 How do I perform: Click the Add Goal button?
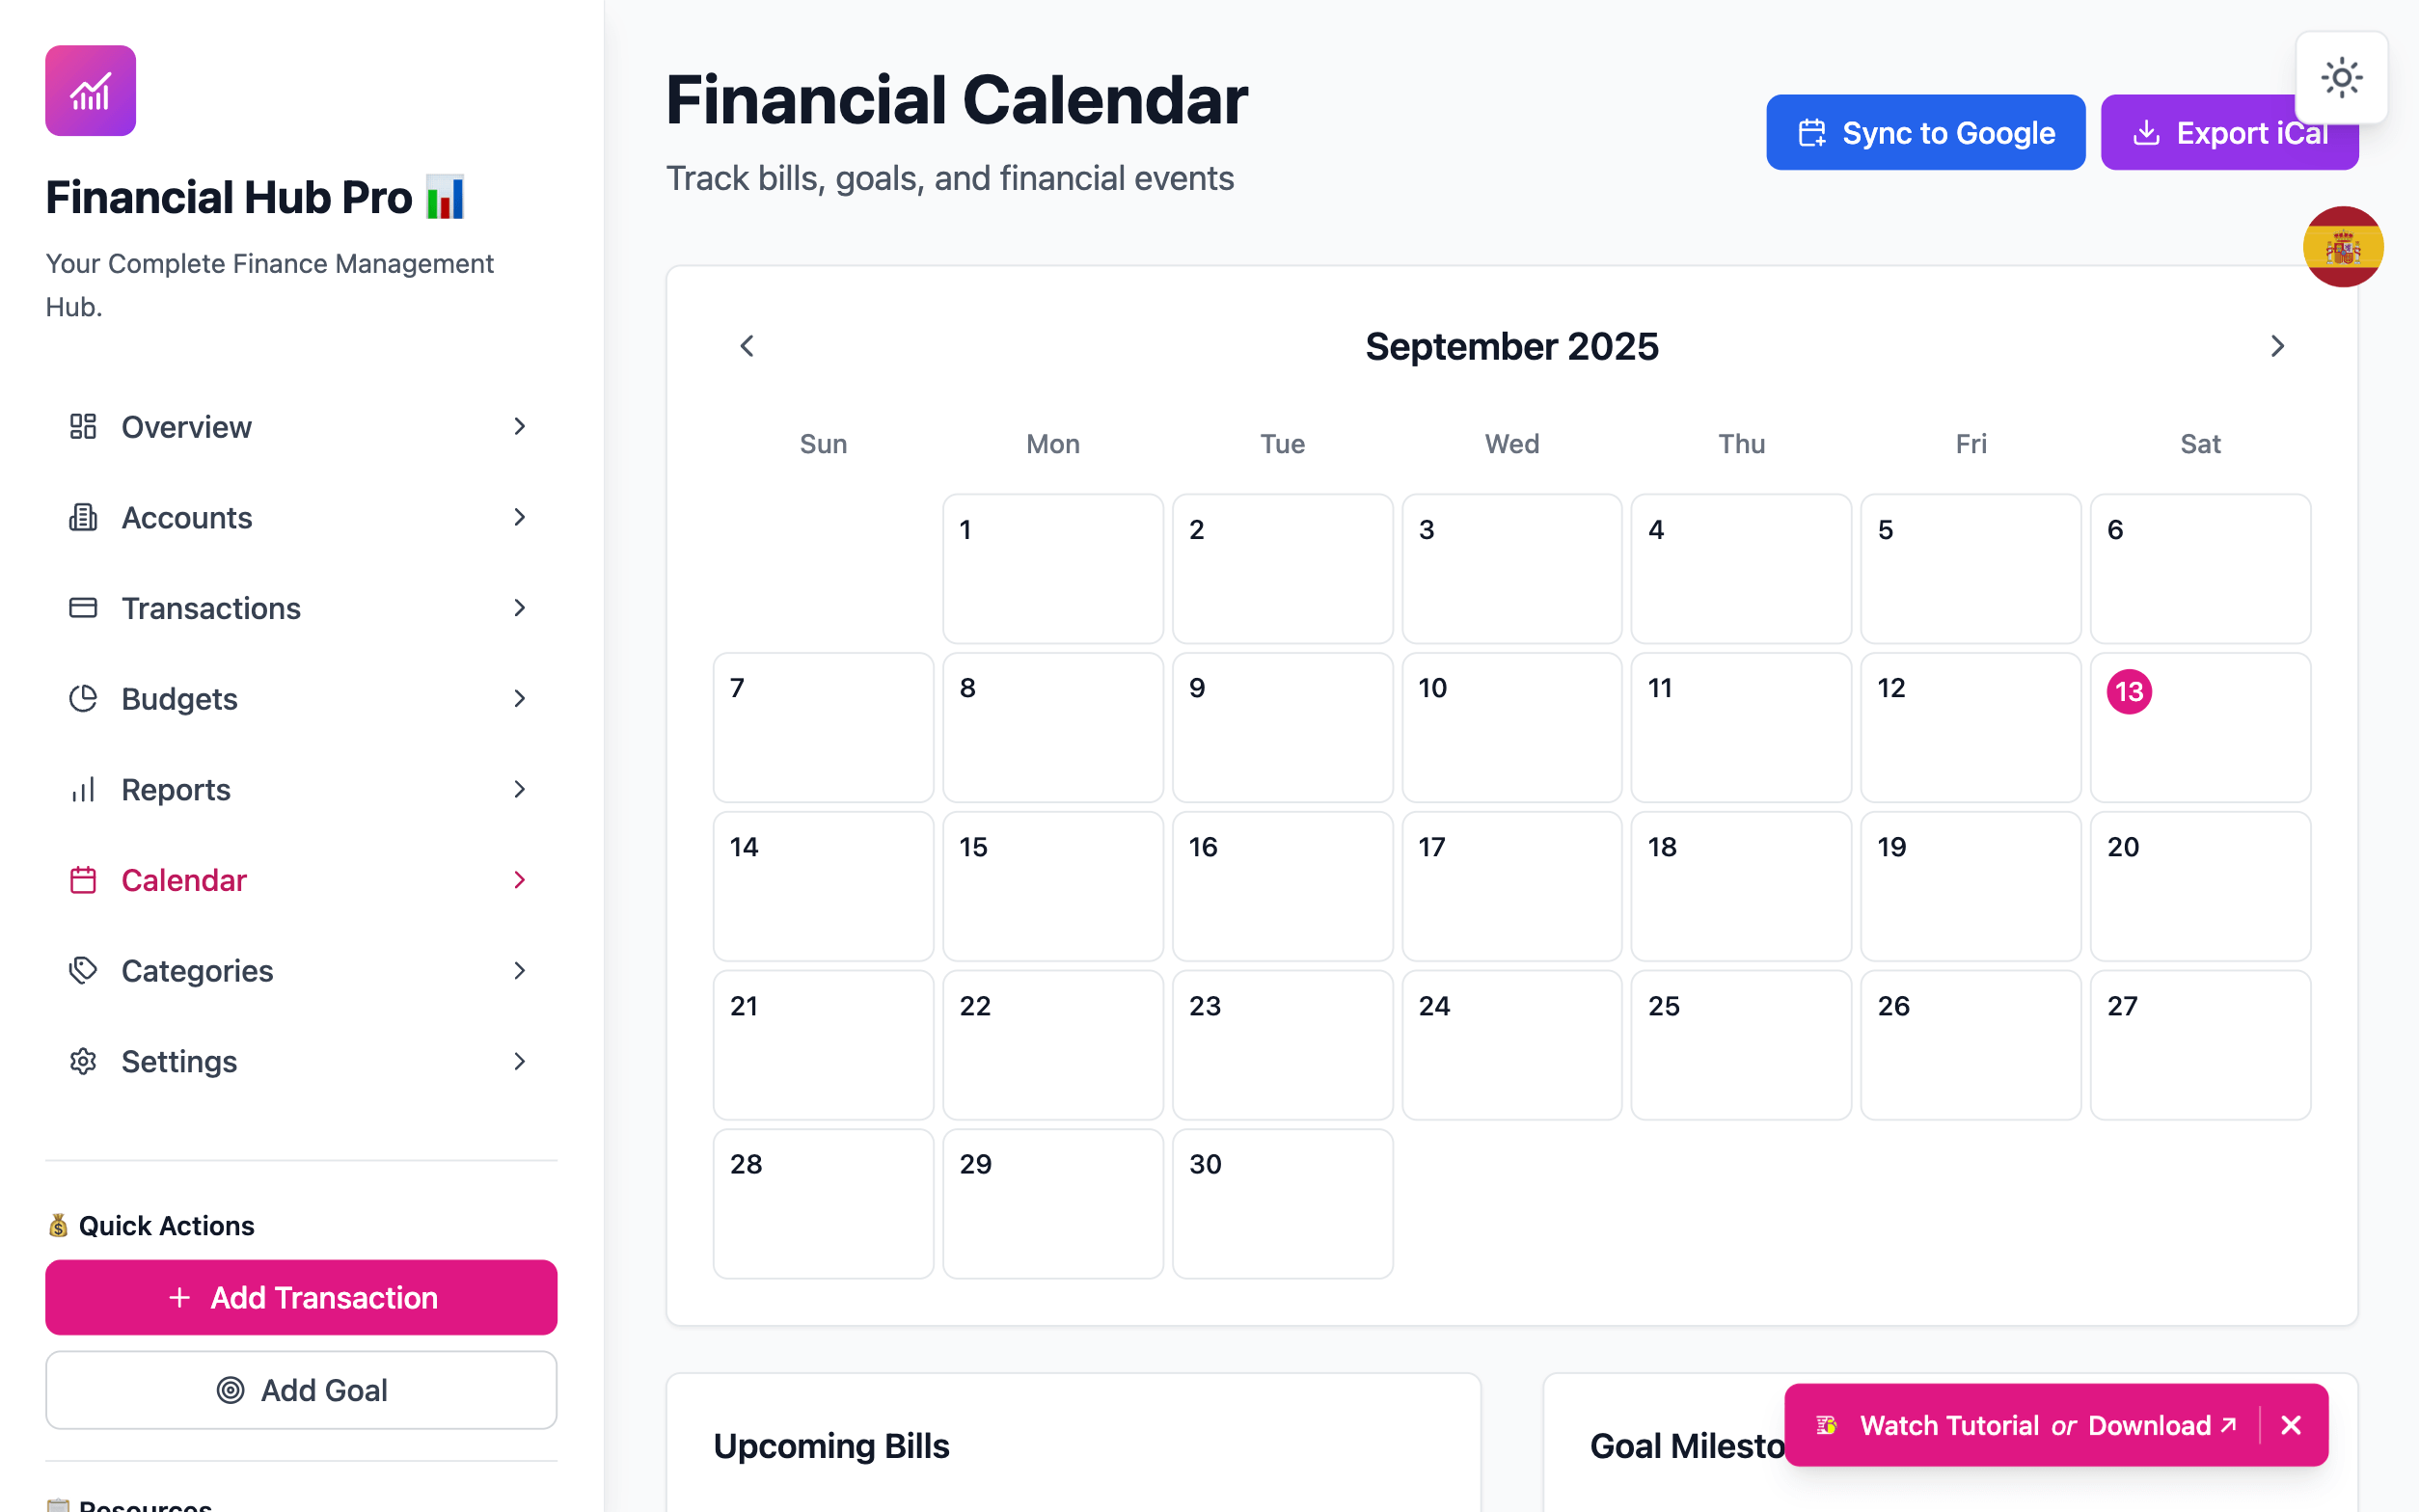301,1390
